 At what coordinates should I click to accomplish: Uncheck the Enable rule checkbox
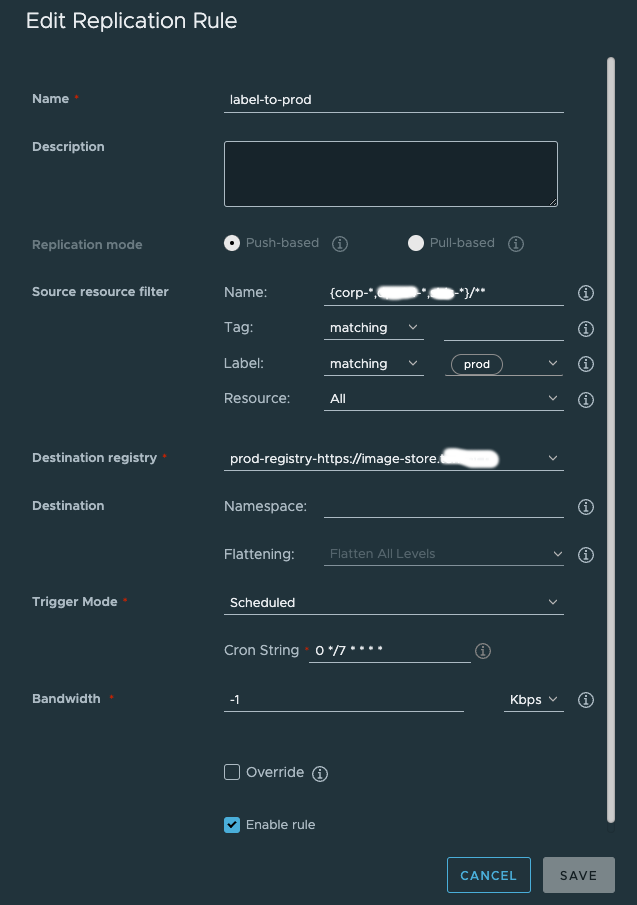tap(232, 825)
